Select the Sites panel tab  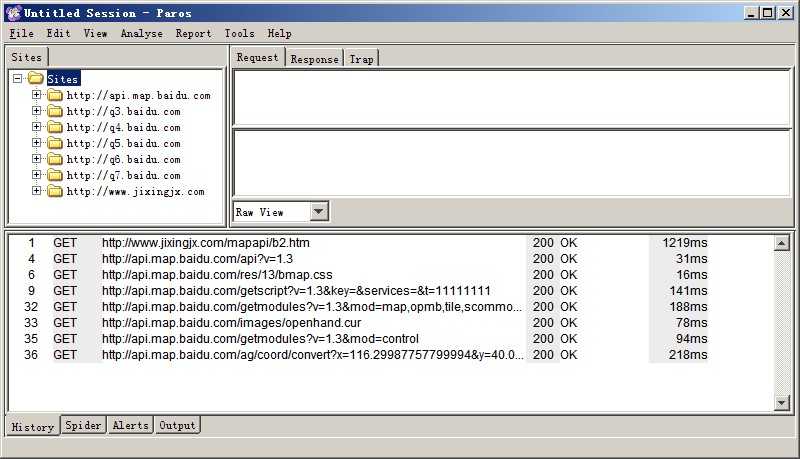tap(27, 57)
